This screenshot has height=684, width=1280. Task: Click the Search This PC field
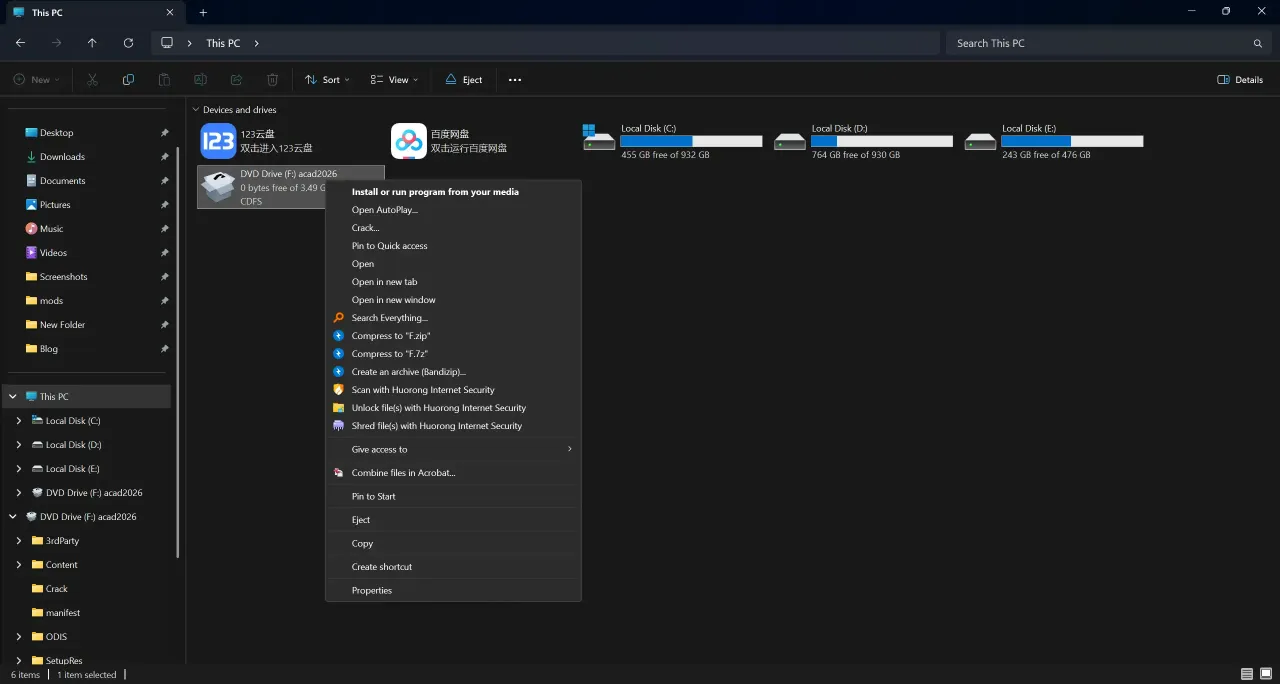coord(1109,43)
